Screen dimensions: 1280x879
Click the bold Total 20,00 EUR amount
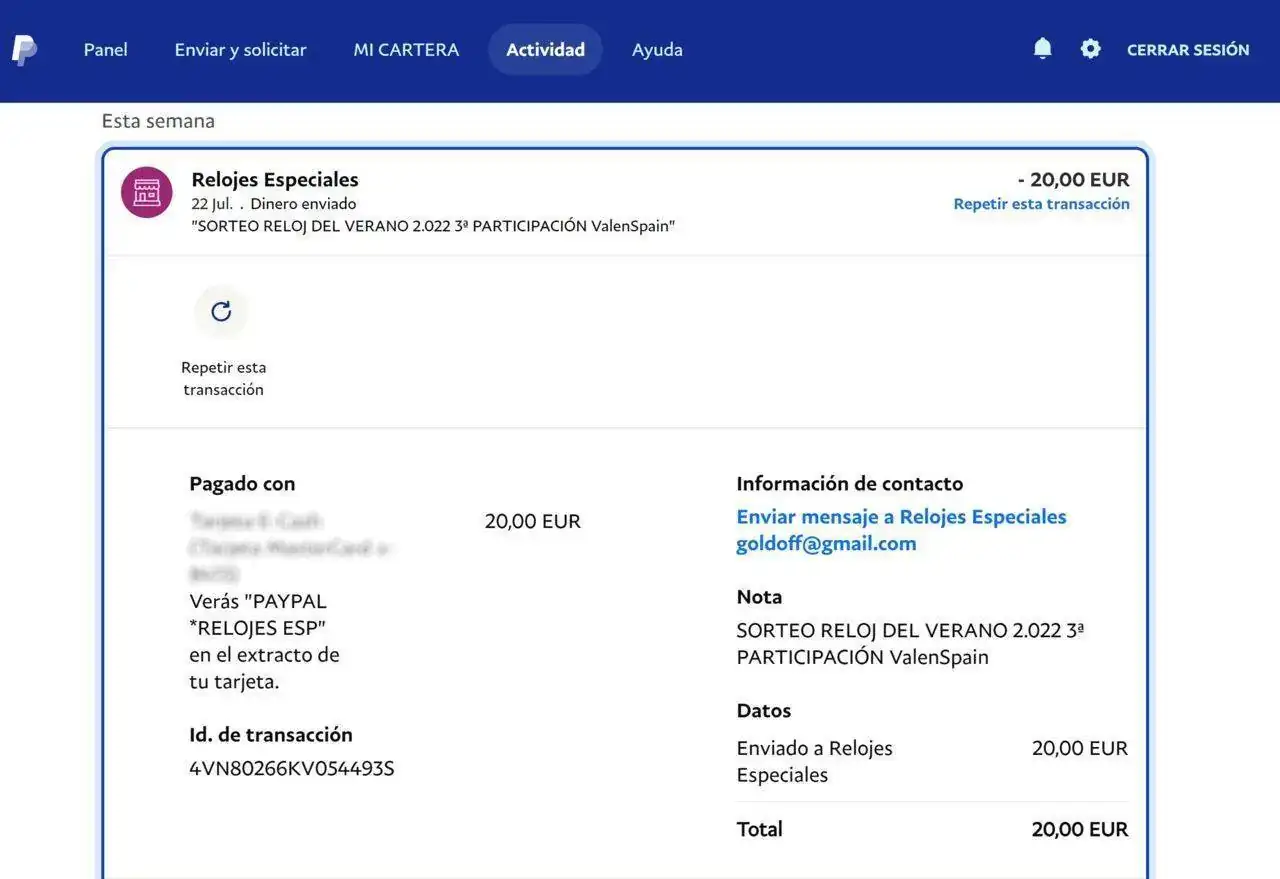coord(1080,829)
